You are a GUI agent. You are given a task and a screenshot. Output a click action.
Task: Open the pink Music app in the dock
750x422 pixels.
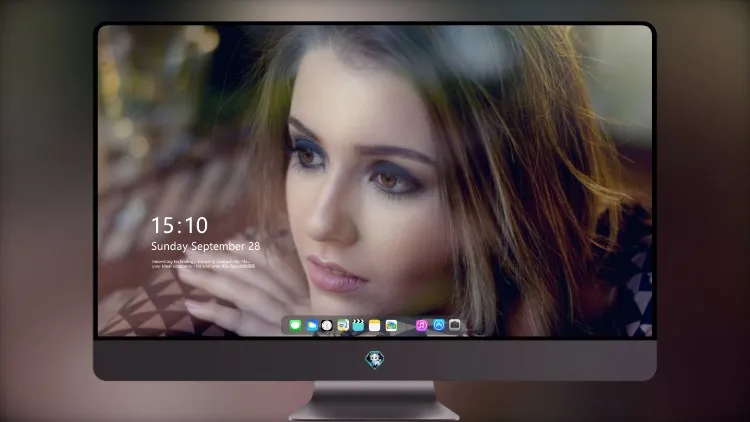point(421,325)
